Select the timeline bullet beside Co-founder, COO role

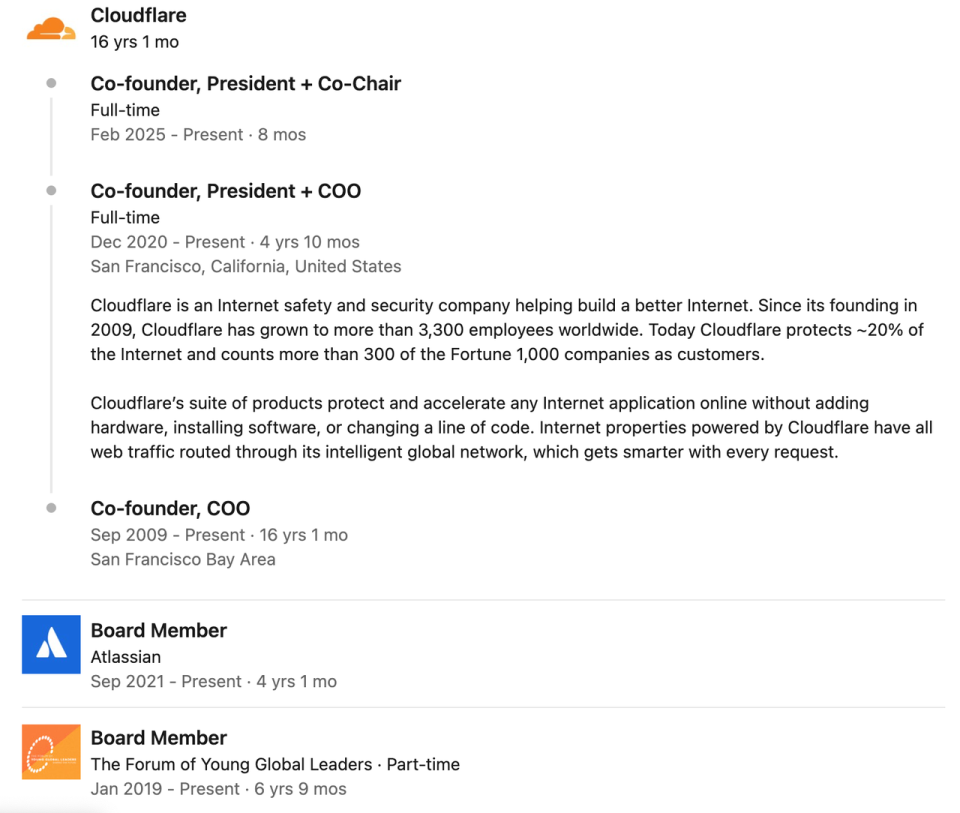51,508
